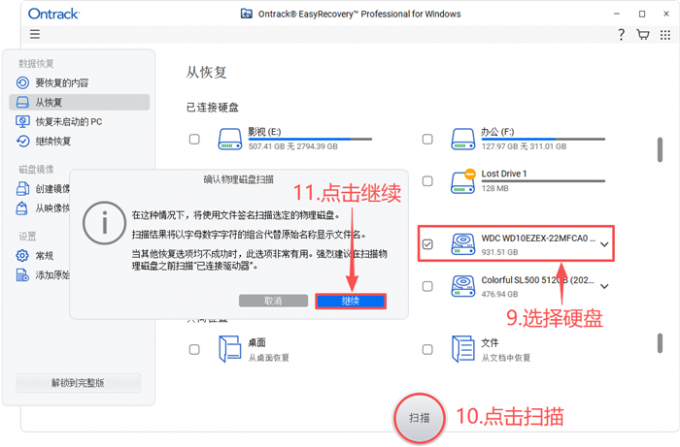Image resolution: width=680 pixels, height=447 pixels.
Task: Click the 确认物理磁盘扫描 dialog title
Action: [239, 179]
